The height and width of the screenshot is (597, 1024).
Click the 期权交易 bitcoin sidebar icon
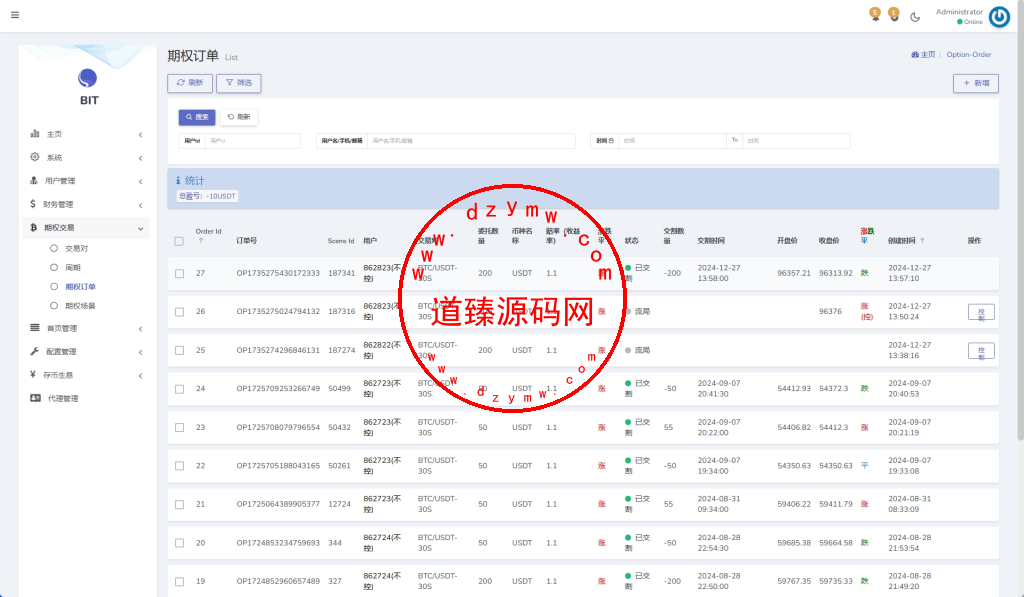click(33, 227)
